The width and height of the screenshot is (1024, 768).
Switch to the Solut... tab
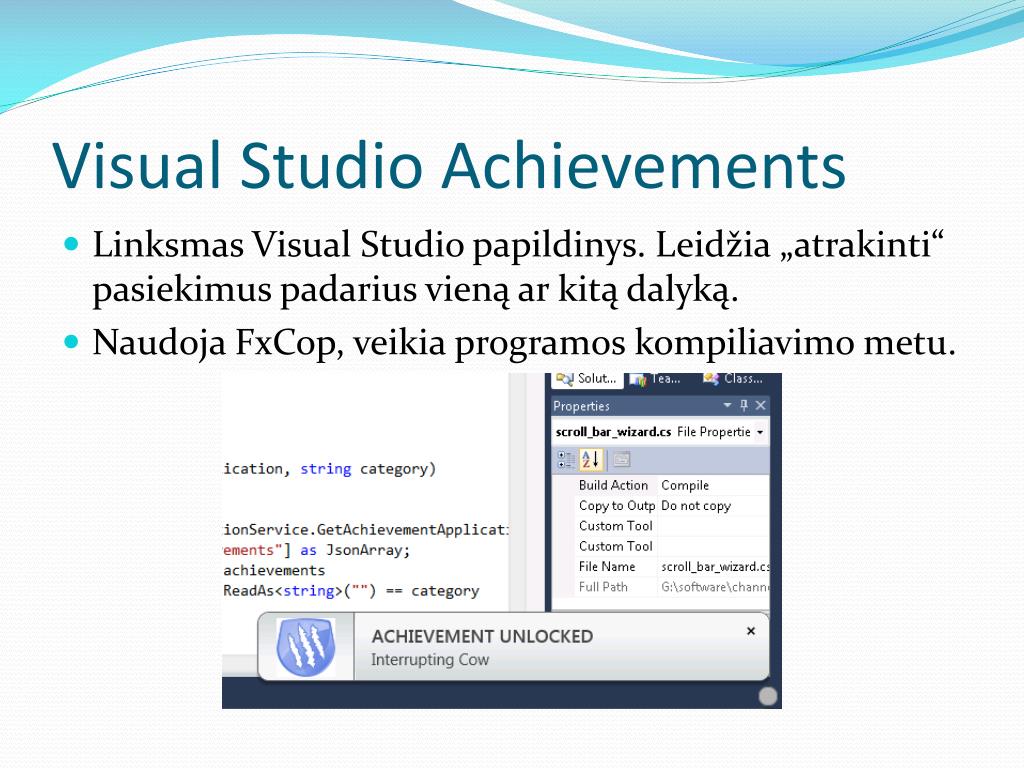[x=588, y=379]
